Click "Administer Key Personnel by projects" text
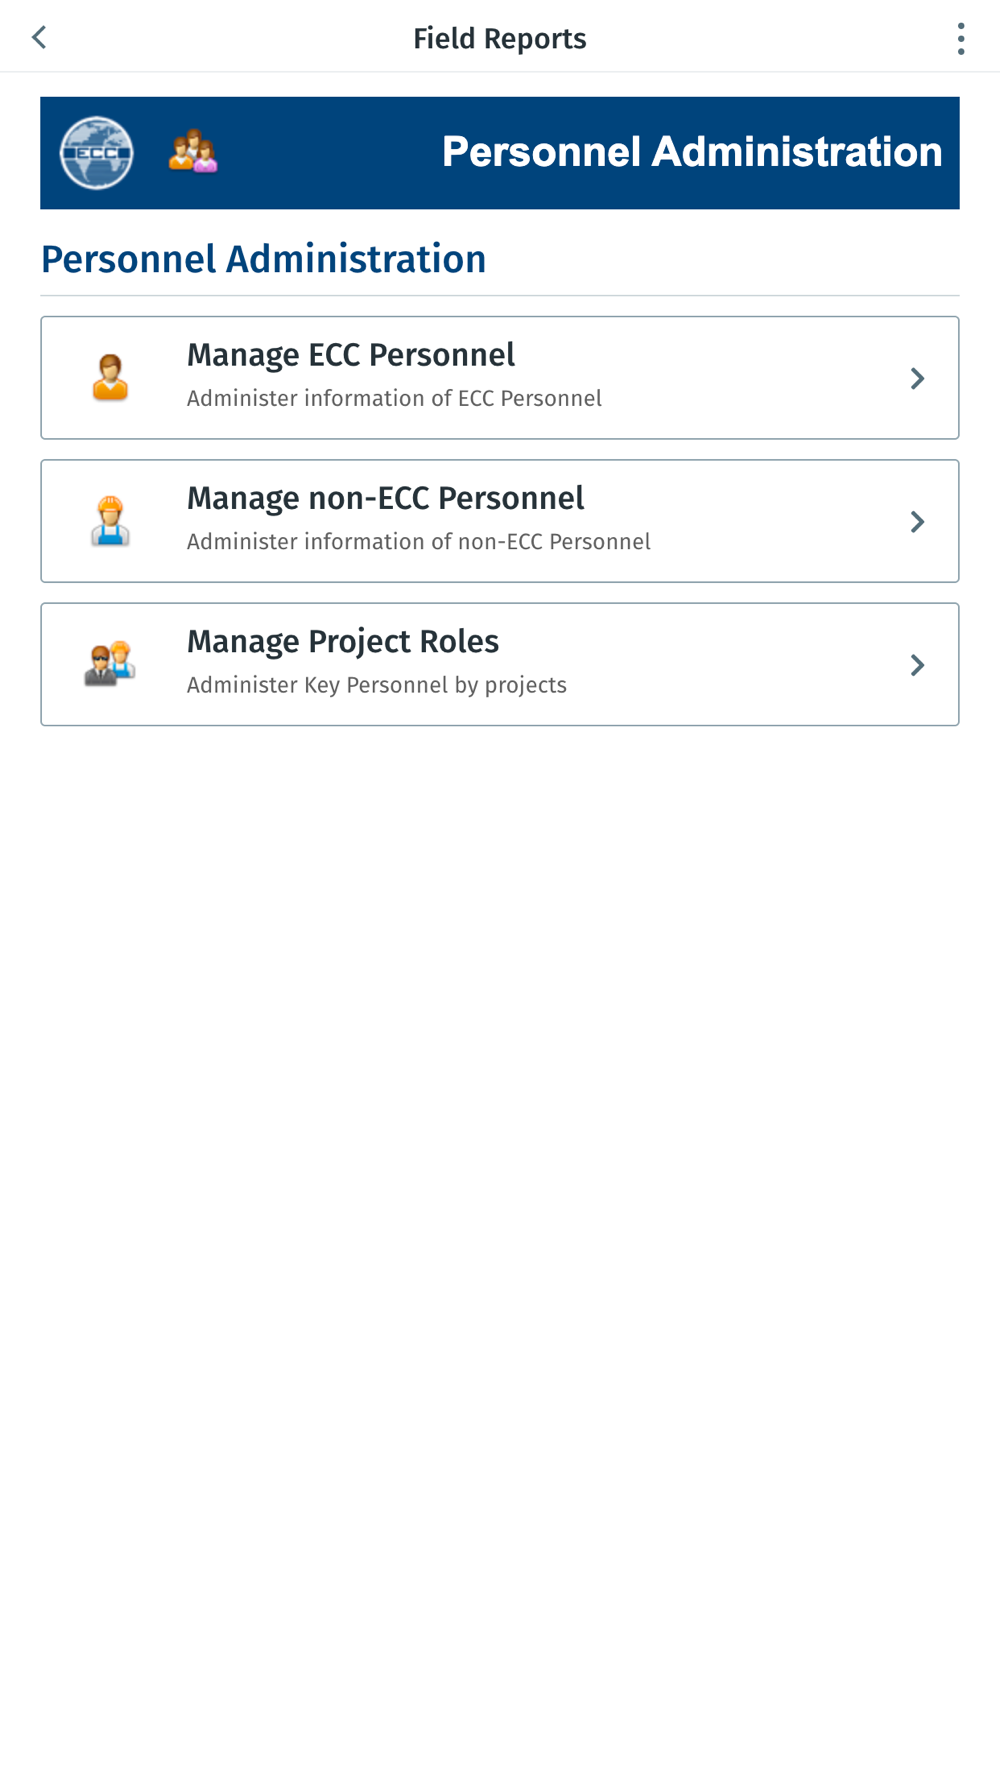1000x1778 pixels. (376, 685)
